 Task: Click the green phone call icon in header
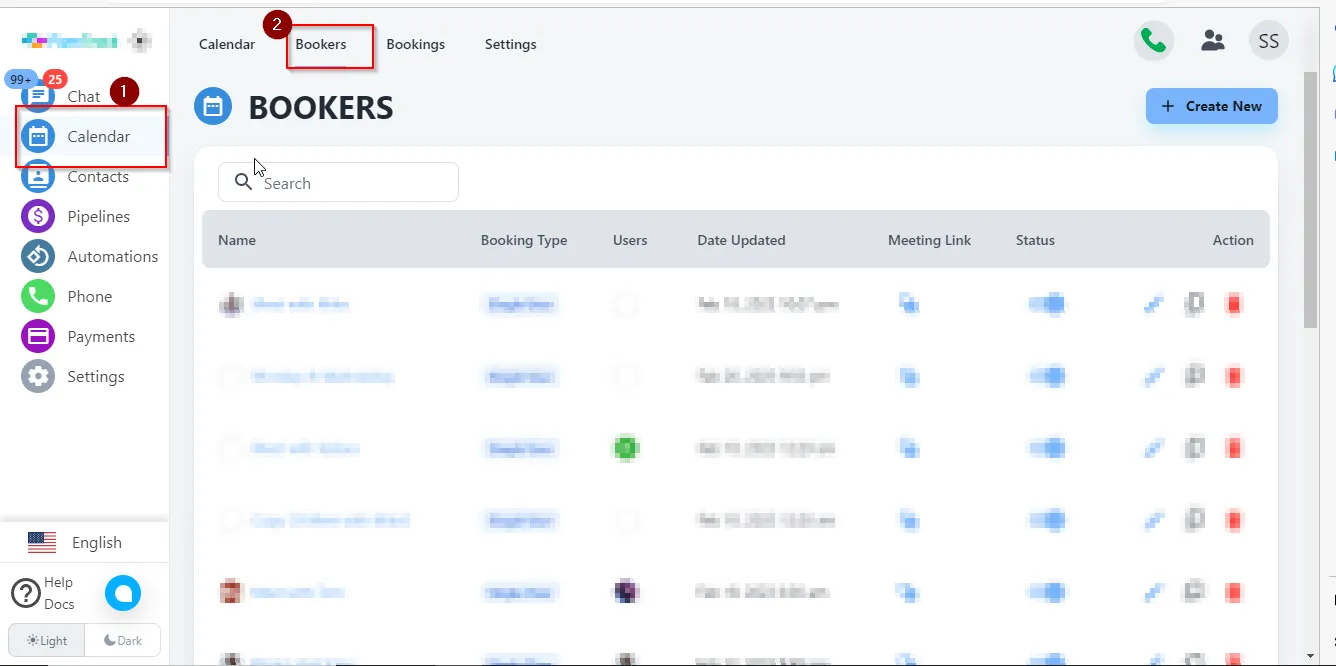tap(1153, 41)
